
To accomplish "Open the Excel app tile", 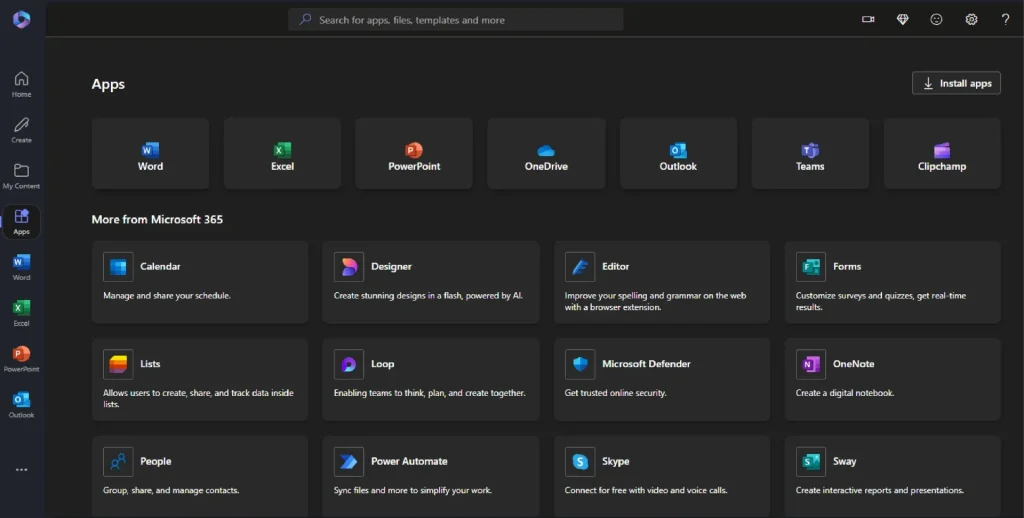I will click(x=282, y=154).
